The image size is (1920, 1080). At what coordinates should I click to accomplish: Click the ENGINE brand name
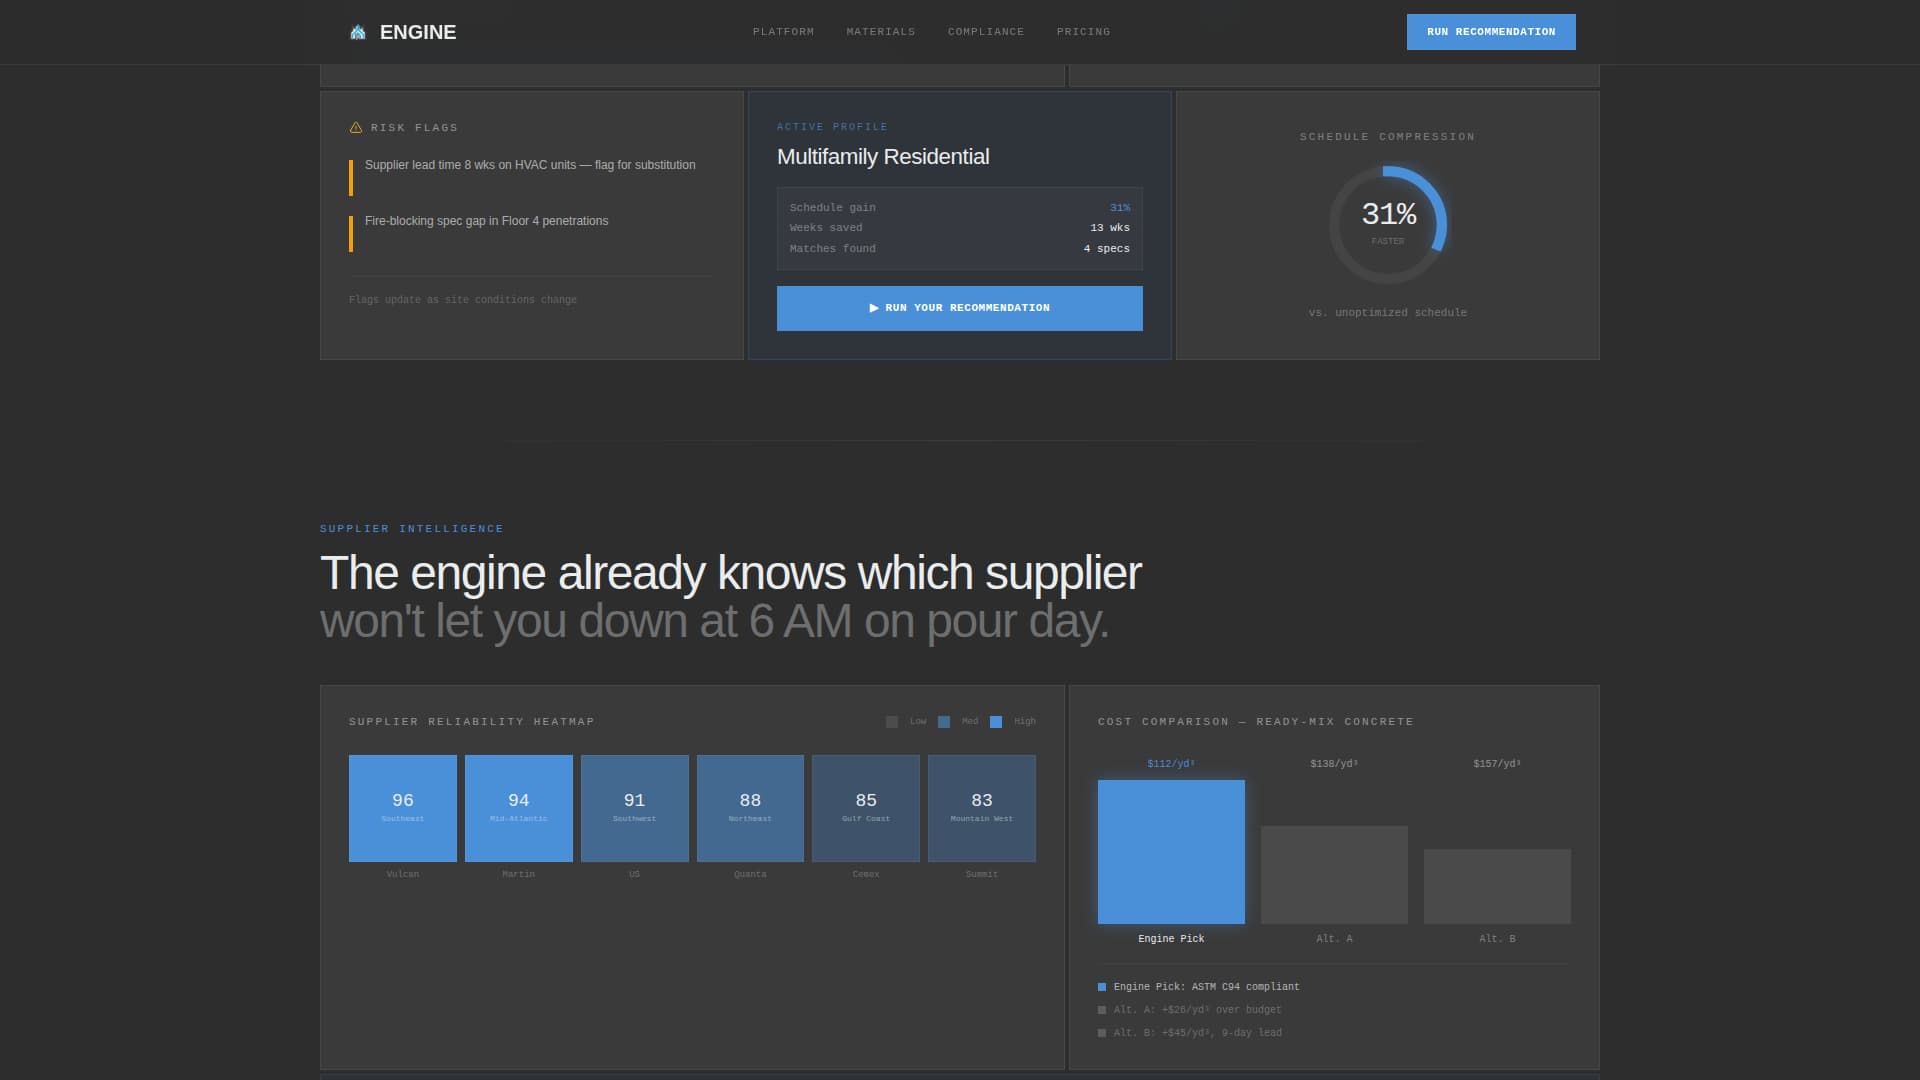418,32
